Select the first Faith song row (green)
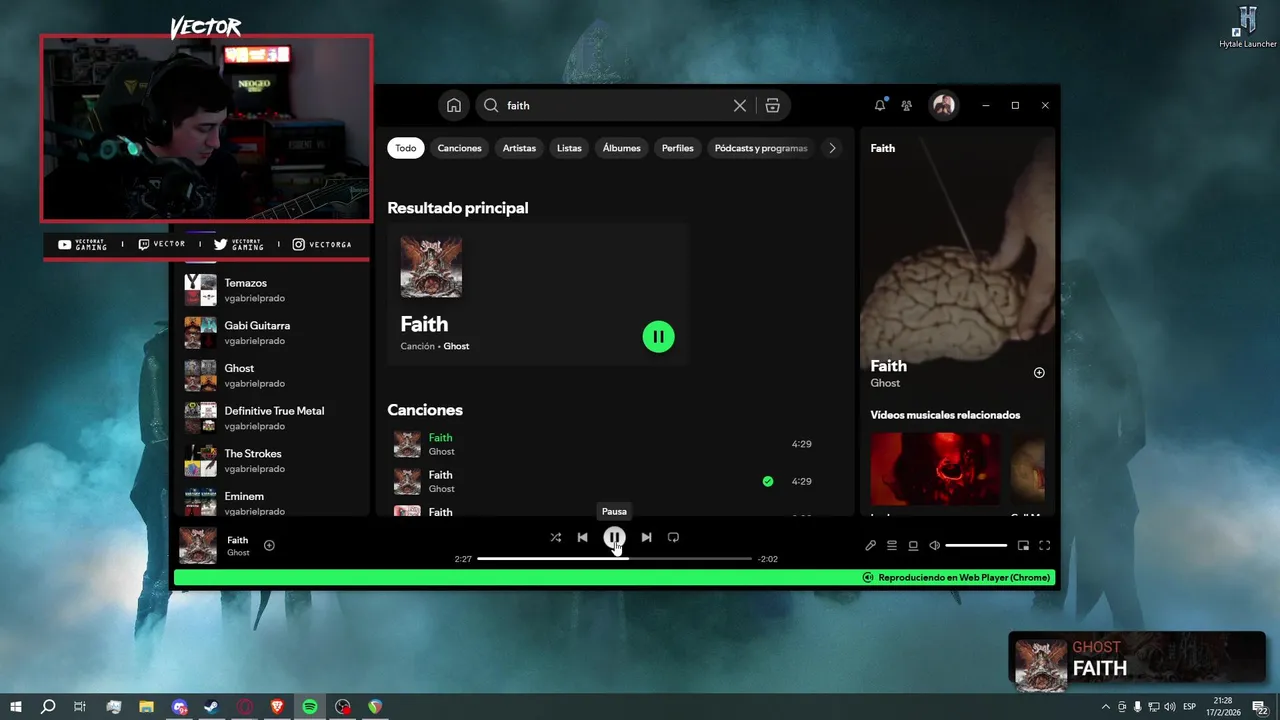The image size is (1280, 720). (615, 444)
